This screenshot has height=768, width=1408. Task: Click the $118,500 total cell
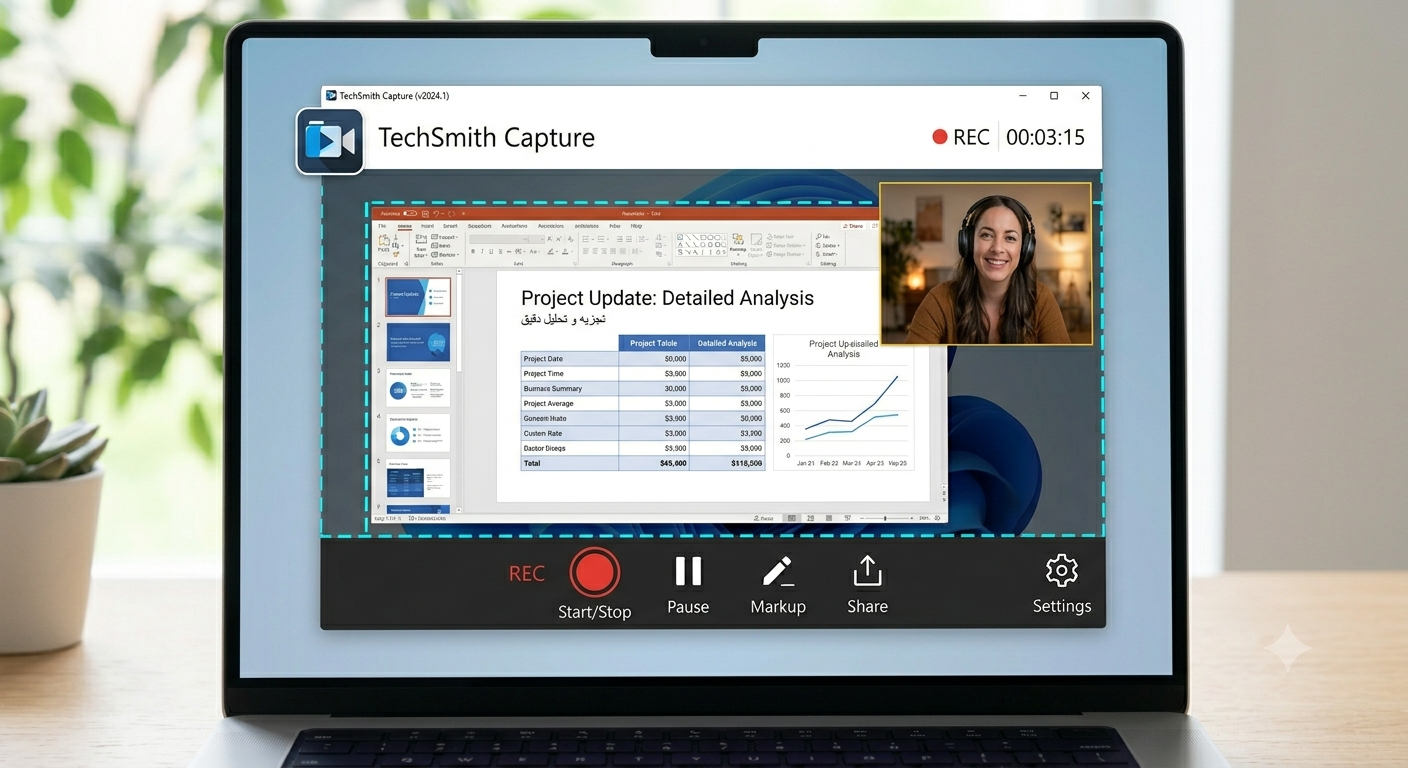pos(728,463)
